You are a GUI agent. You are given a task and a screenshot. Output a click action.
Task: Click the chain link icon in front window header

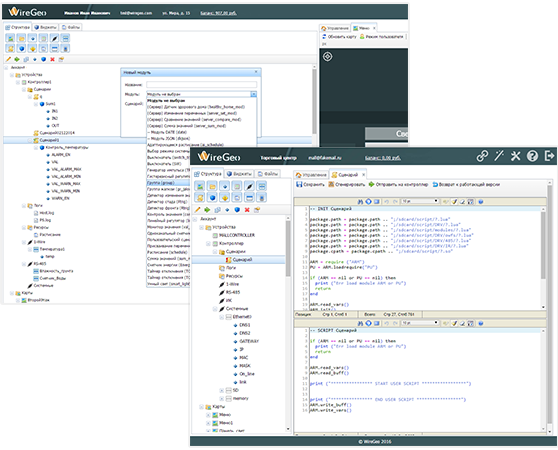[482, 156]
